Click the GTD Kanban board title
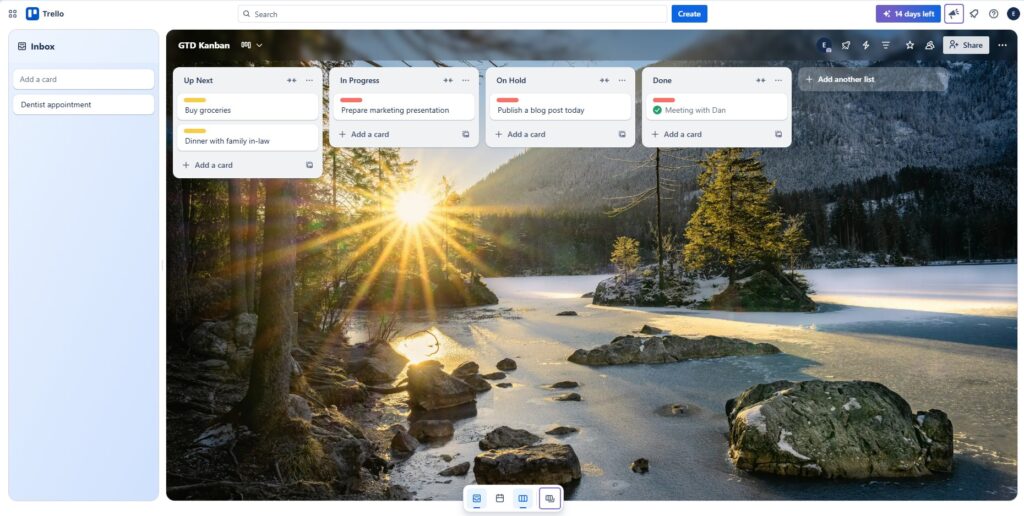1024x516 pixels. pos(204,45)
